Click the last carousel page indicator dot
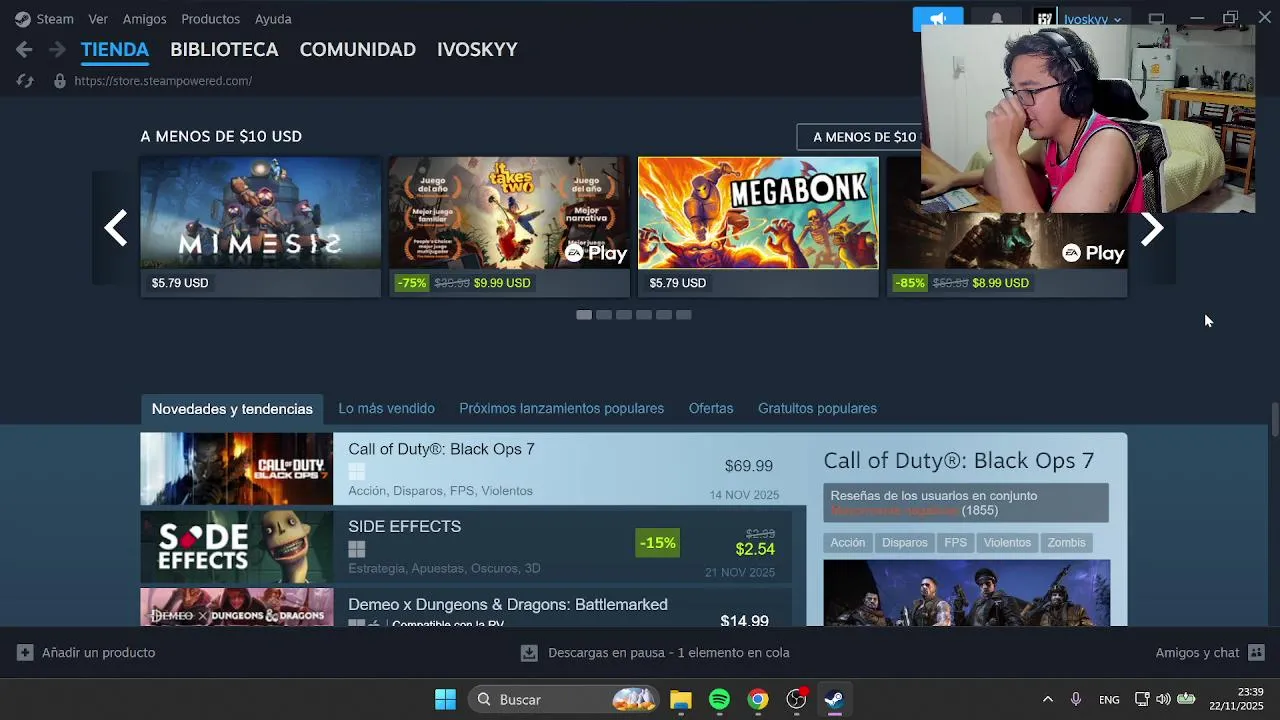Image resolution: width=1280 pixels, height=720 pixels. (684, 315)
